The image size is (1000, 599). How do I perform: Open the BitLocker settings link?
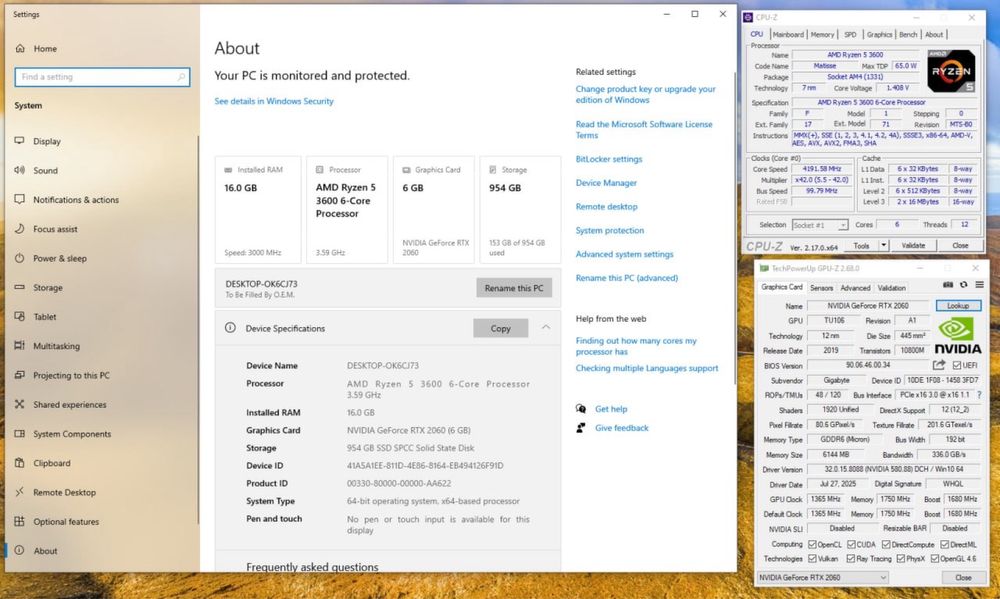pos(608,159)
